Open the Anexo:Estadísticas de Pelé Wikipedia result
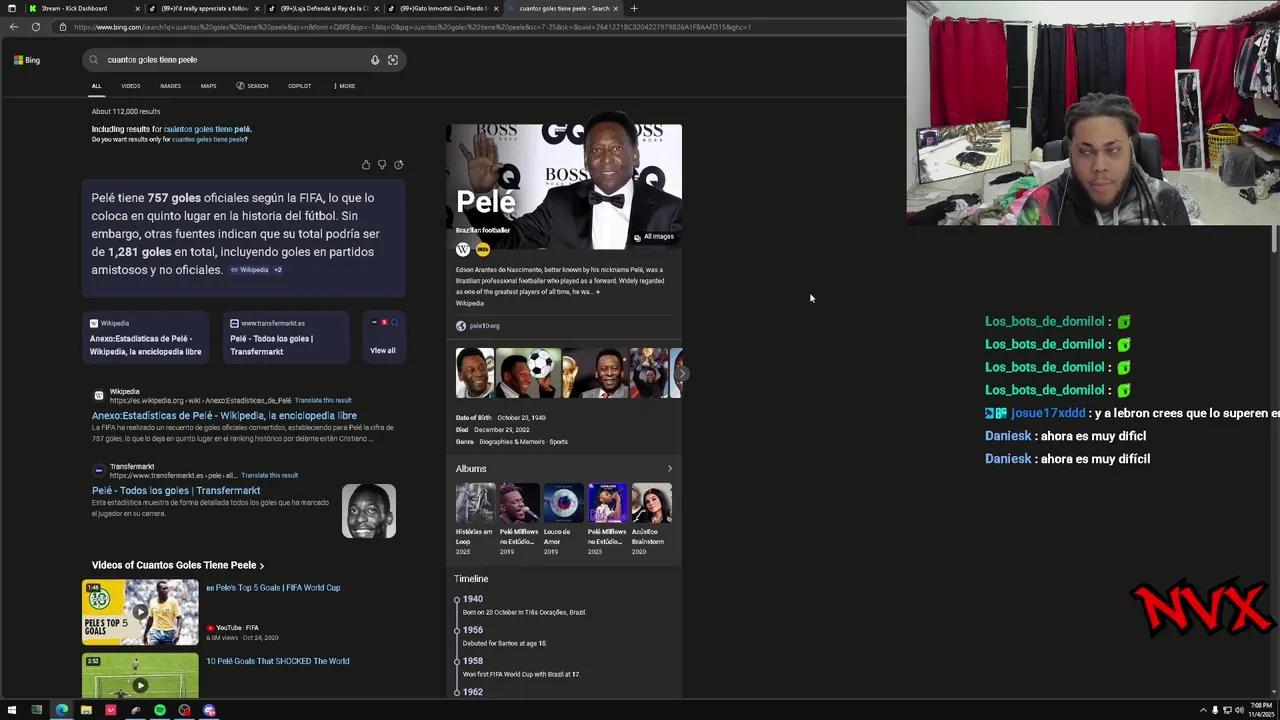 [x=224, y=416]
